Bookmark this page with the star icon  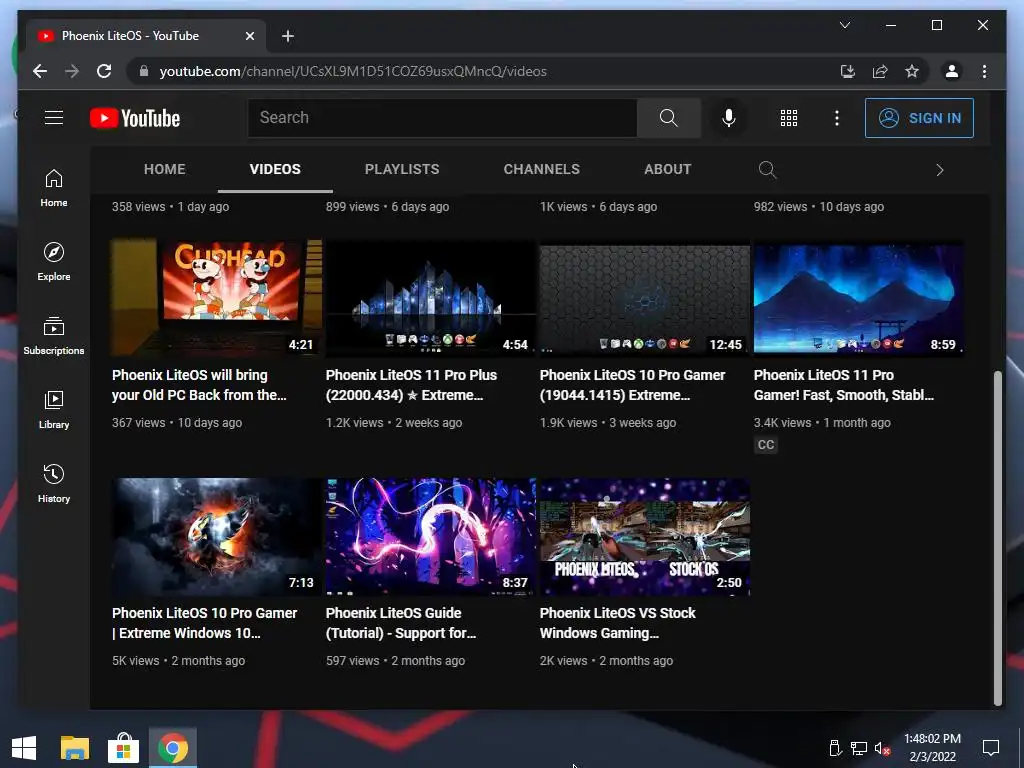click(912, 71)
